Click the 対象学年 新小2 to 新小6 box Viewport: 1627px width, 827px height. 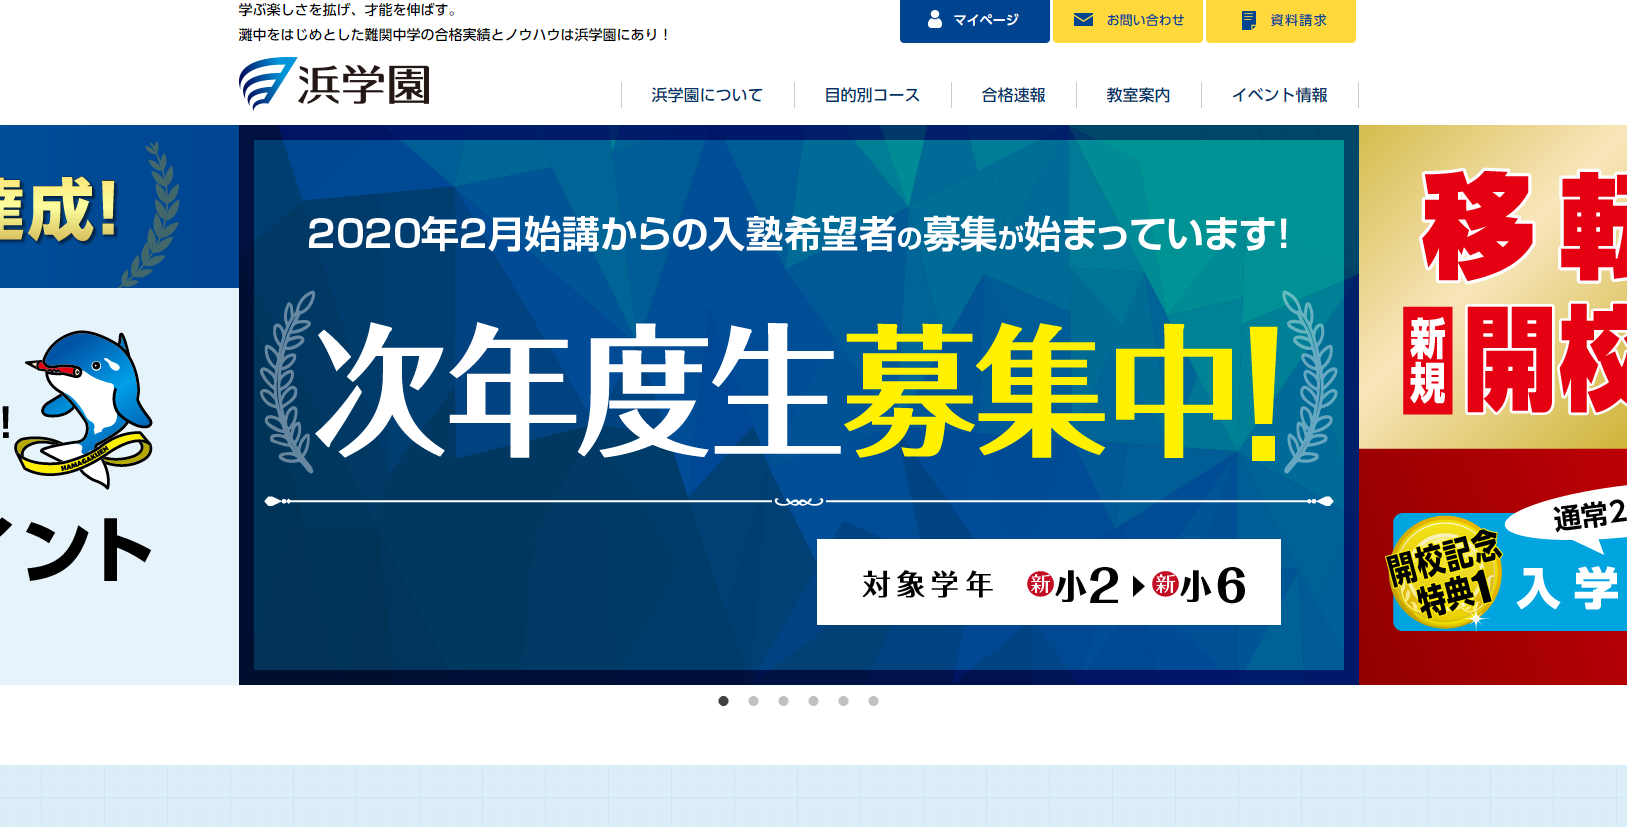(x=1049, y=582)
